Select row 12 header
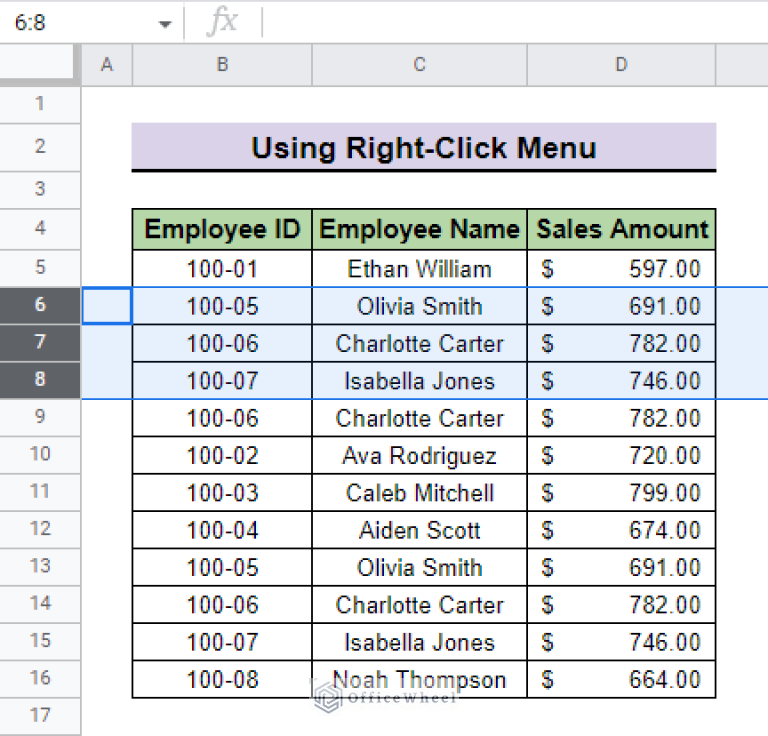 pos(40,529)
